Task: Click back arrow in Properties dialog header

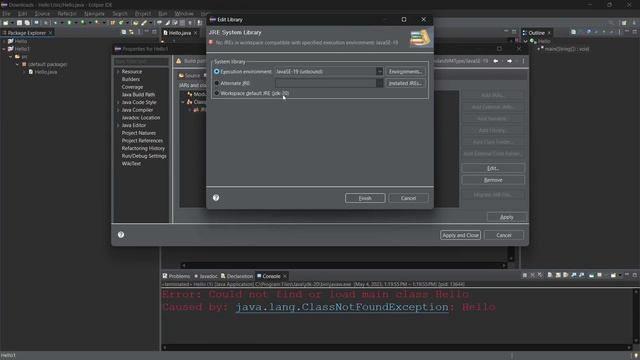Action: click(x=496, y=61)
